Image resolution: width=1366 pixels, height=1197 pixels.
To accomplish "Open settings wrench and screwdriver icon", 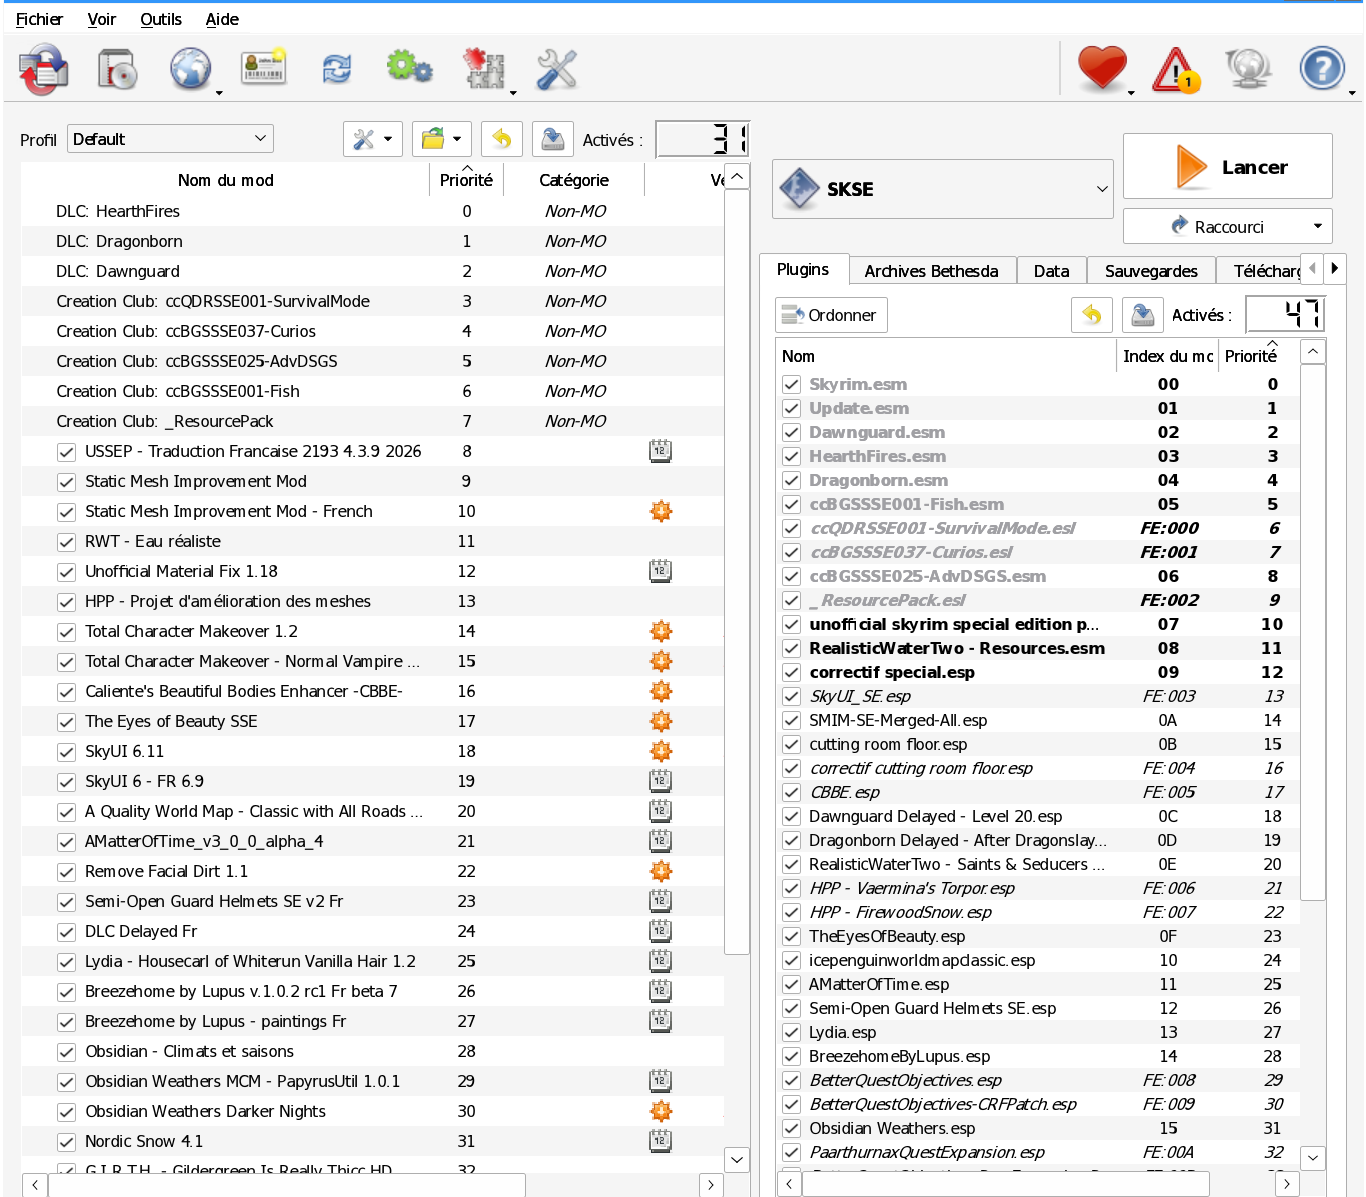I will (x=557, y=69).
